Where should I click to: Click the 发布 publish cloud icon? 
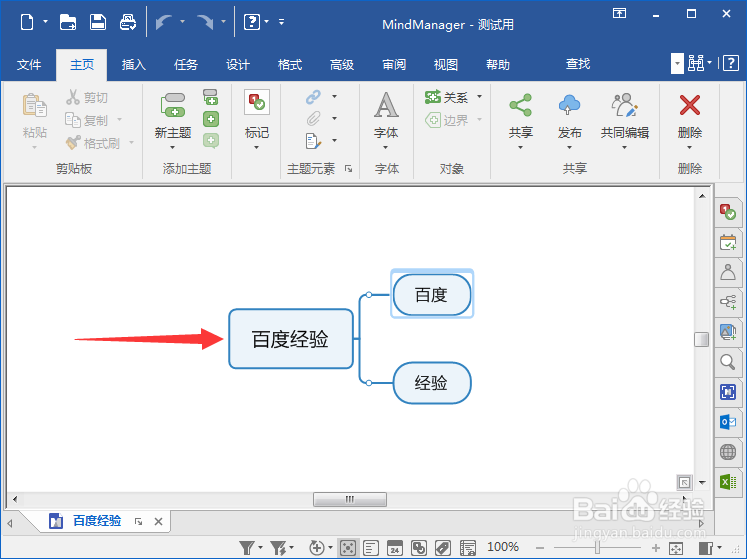[x=569, y=105]
